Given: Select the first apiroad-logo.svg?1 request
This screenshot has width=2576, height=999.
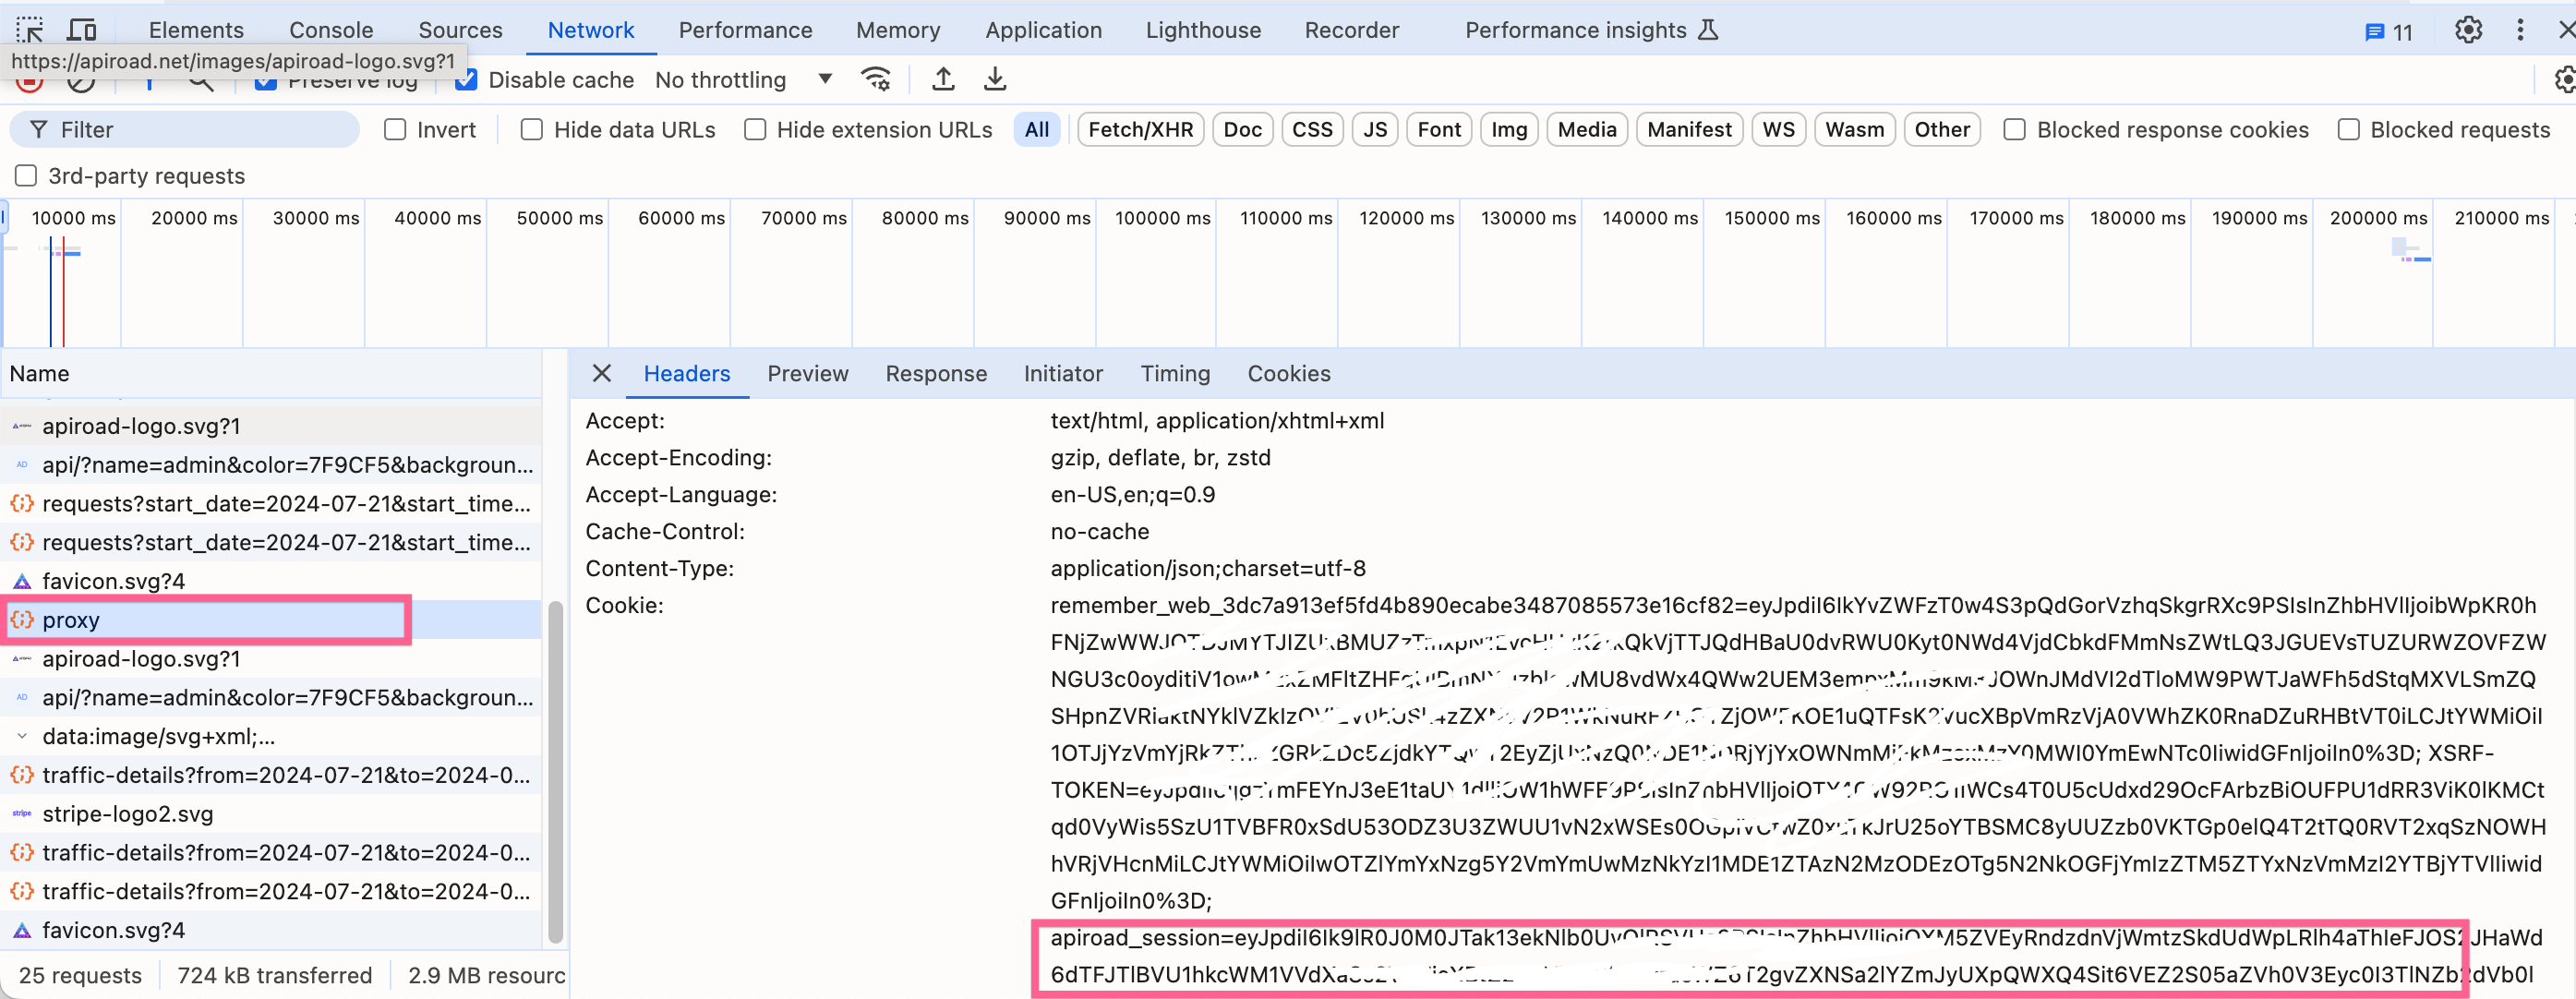Looking at the screenshot, I should point(271,426).
